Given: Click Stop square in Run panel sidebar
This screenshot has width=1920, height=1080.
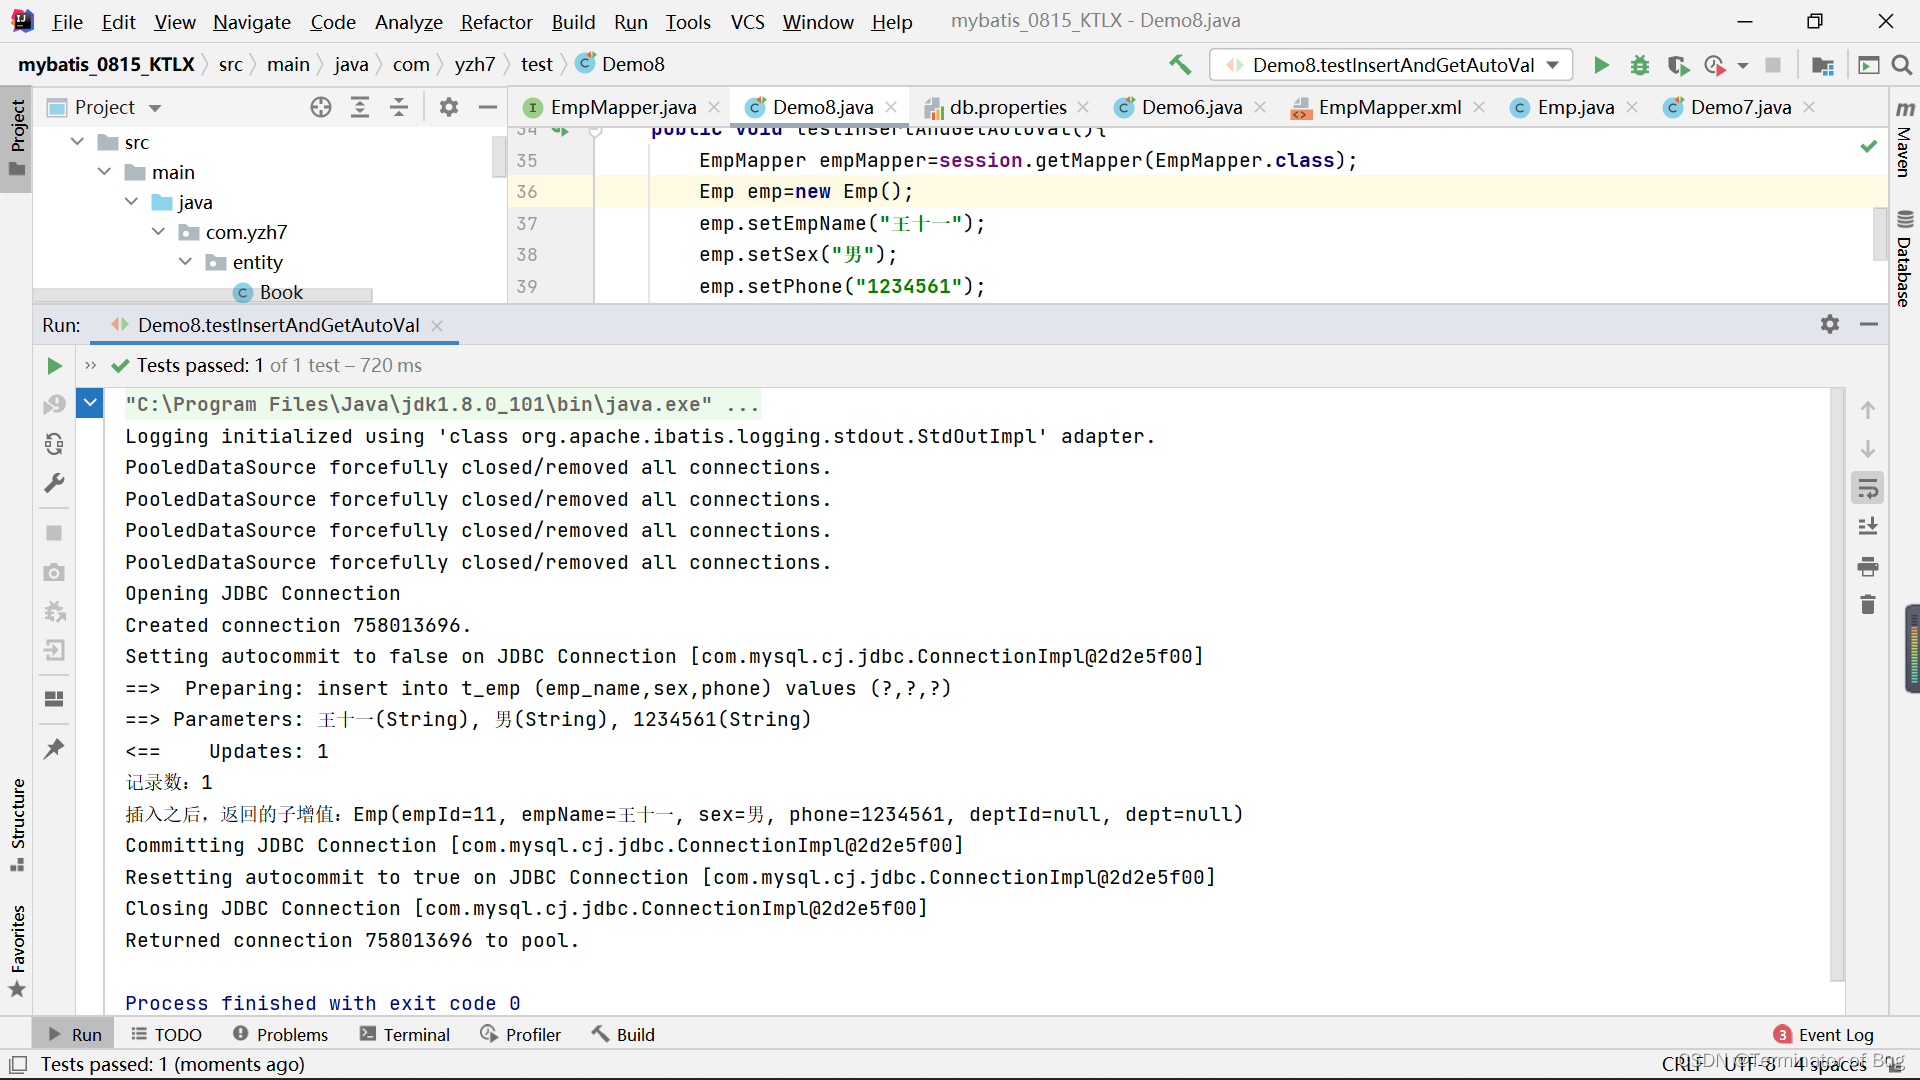Looking at the screenshot, I should click(x=54, y=533).
